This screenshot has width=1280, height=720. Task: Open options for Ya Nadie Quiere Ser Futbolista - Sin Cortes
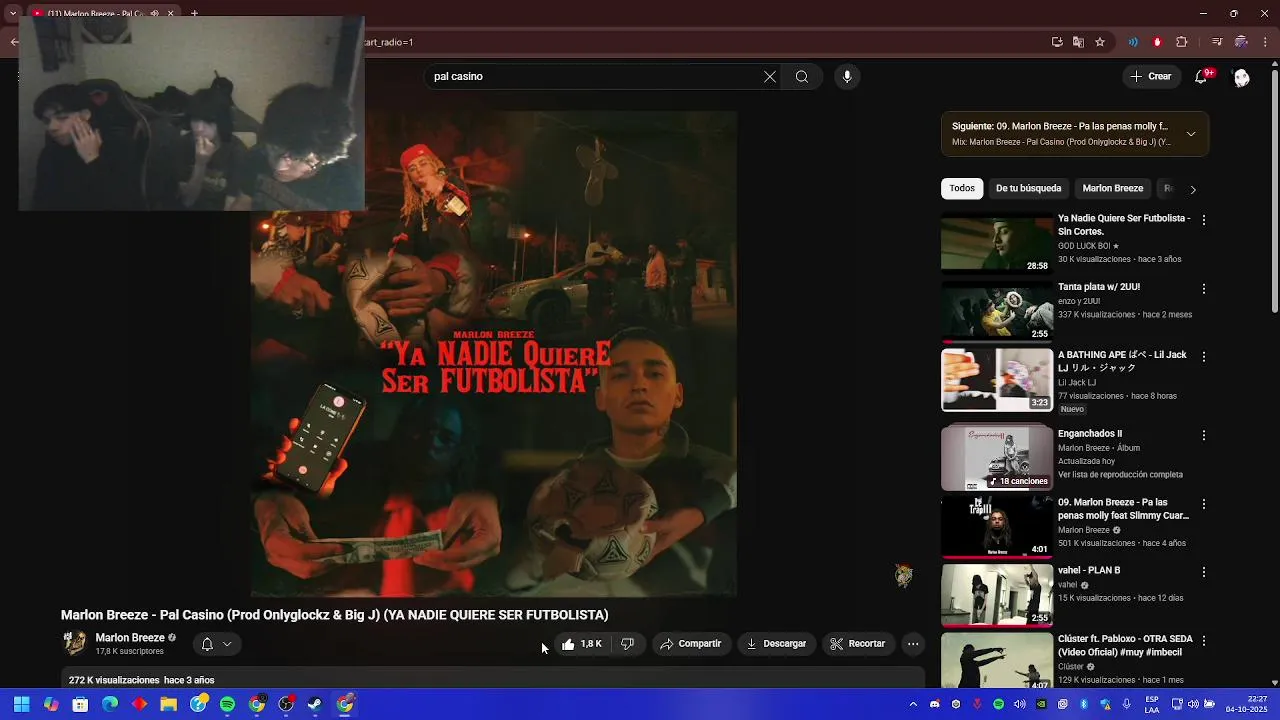click(1204, 220)
